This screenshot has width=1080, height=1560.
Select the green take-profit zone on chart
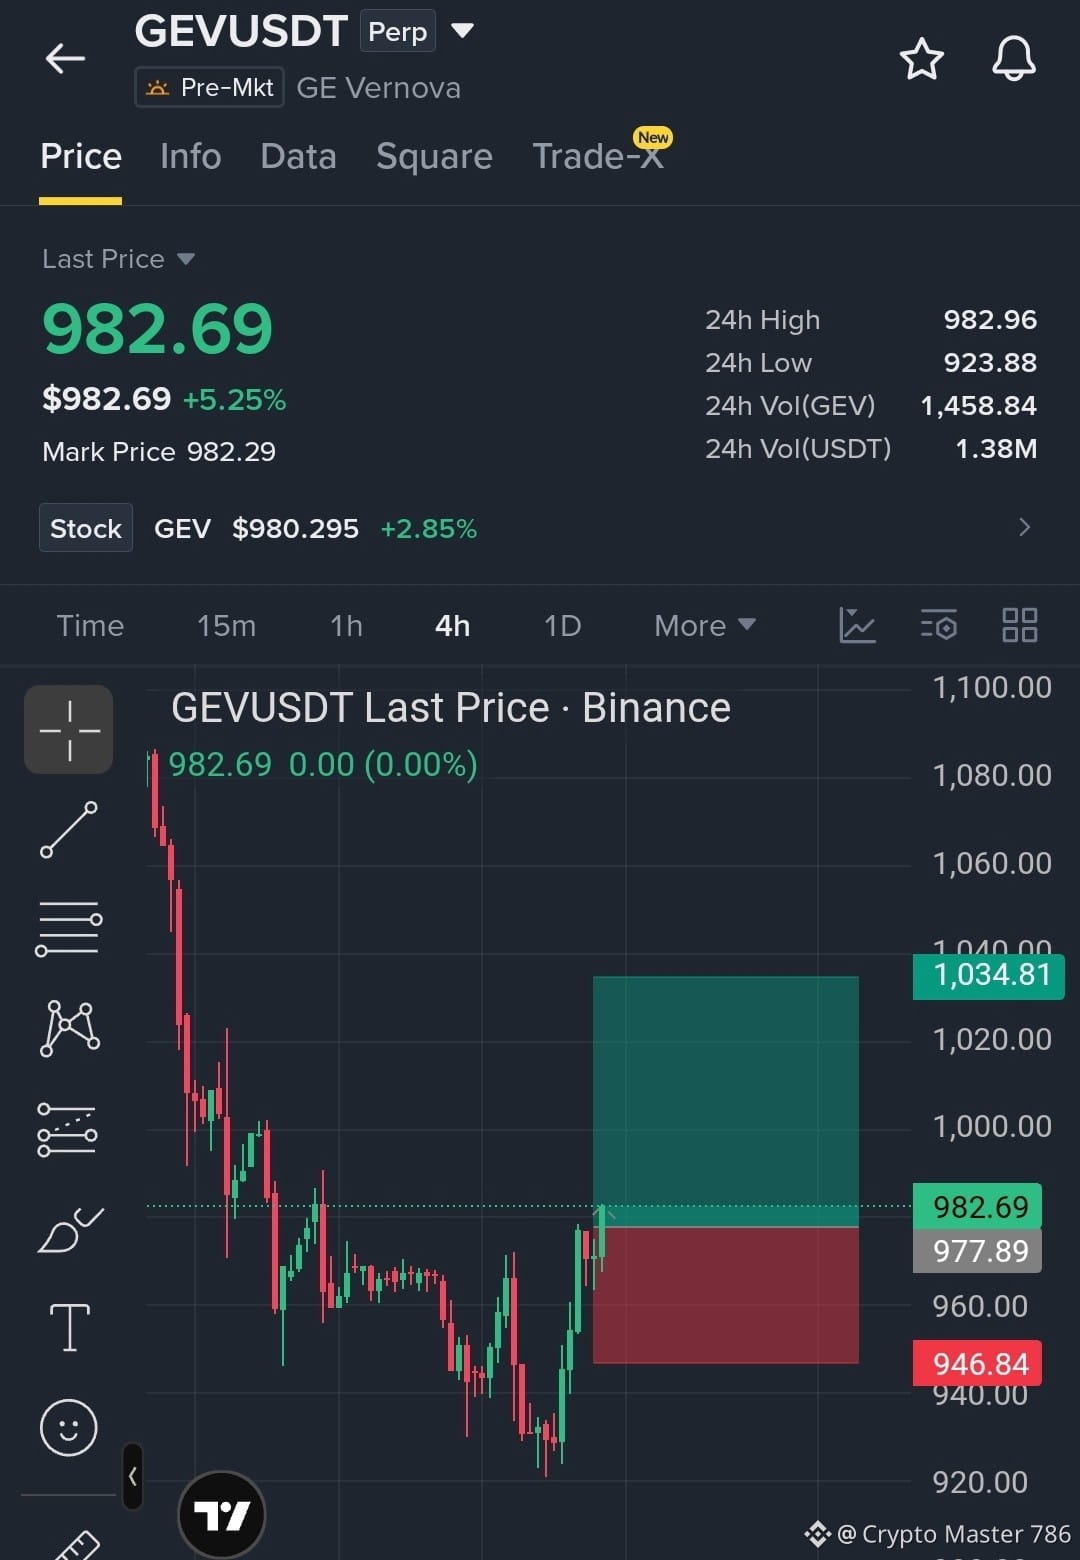pyautogui.click(x=726, y=1101)
